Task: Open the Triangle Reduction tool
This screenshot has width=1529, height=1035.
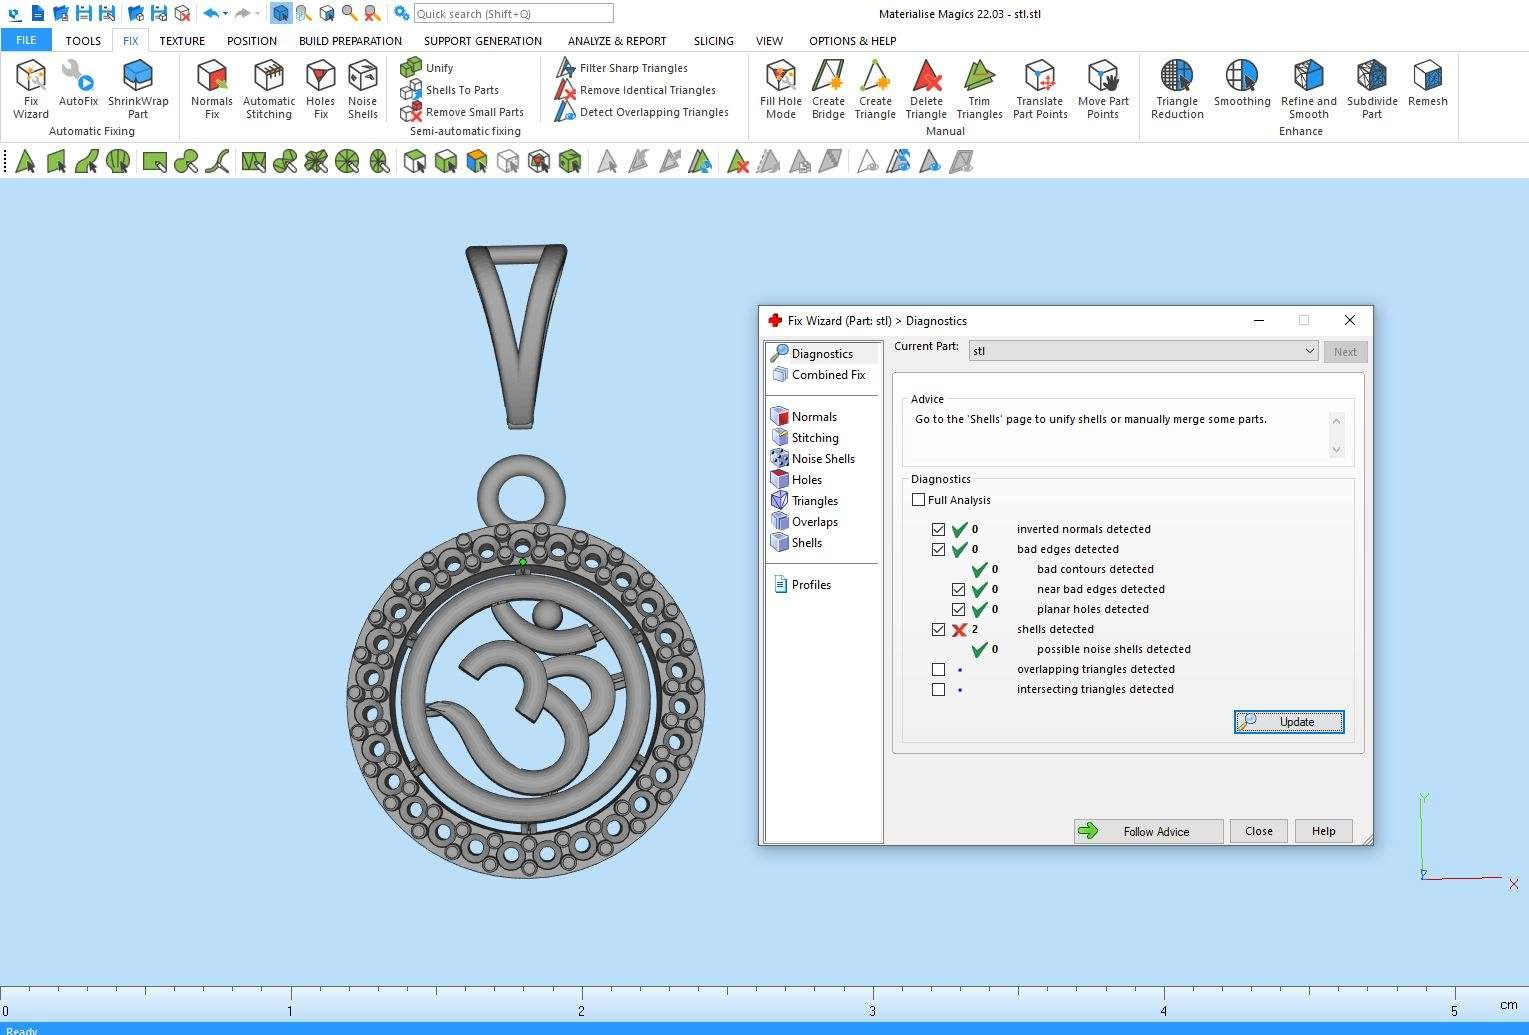Action: coord(1177,89)
